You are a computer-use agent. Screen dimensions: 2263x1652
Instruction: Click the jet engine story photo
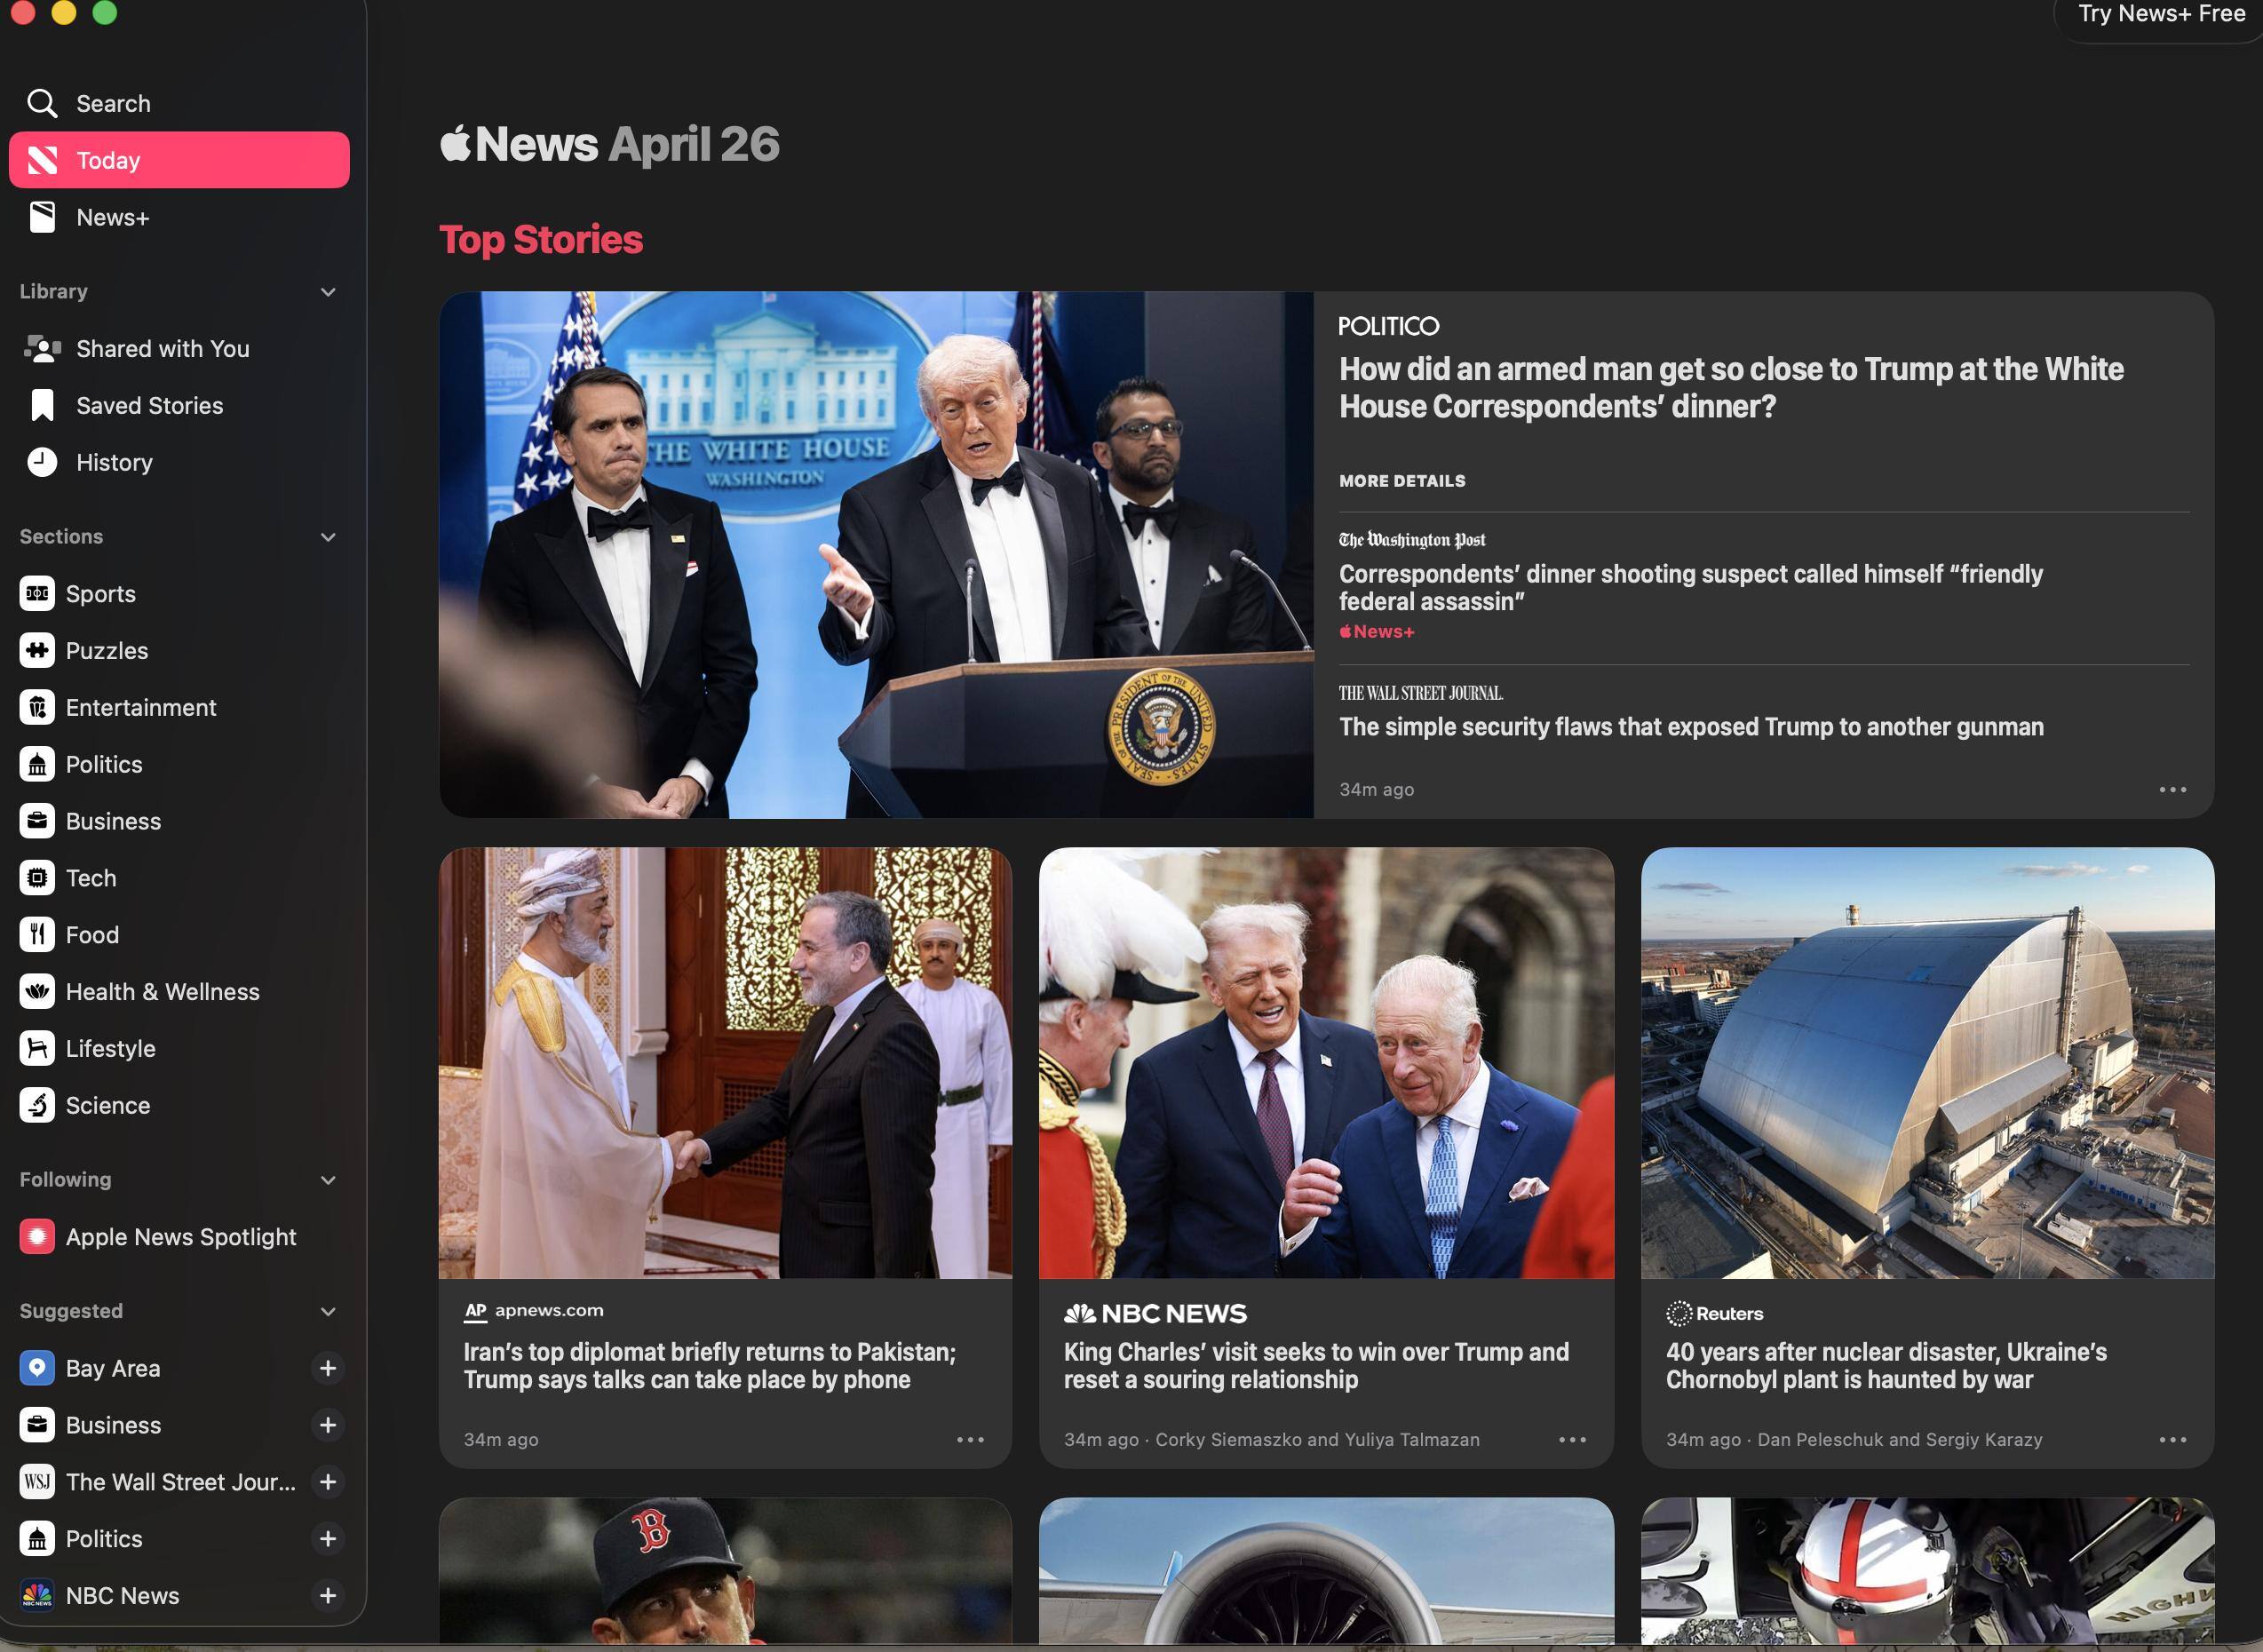click(x=1326, y=1571)
